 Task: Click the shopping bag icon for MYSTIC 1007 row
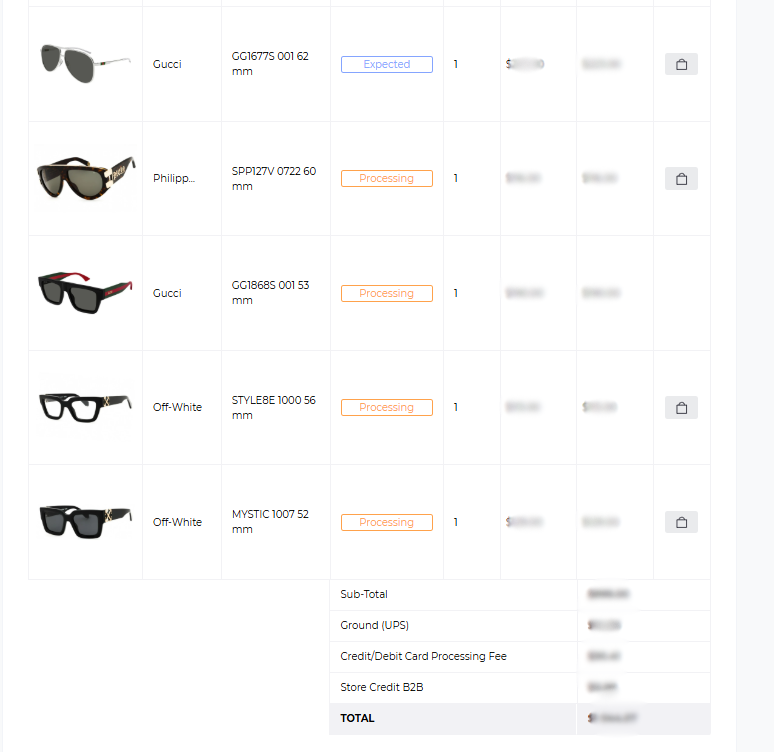click(x=681, y=522)
